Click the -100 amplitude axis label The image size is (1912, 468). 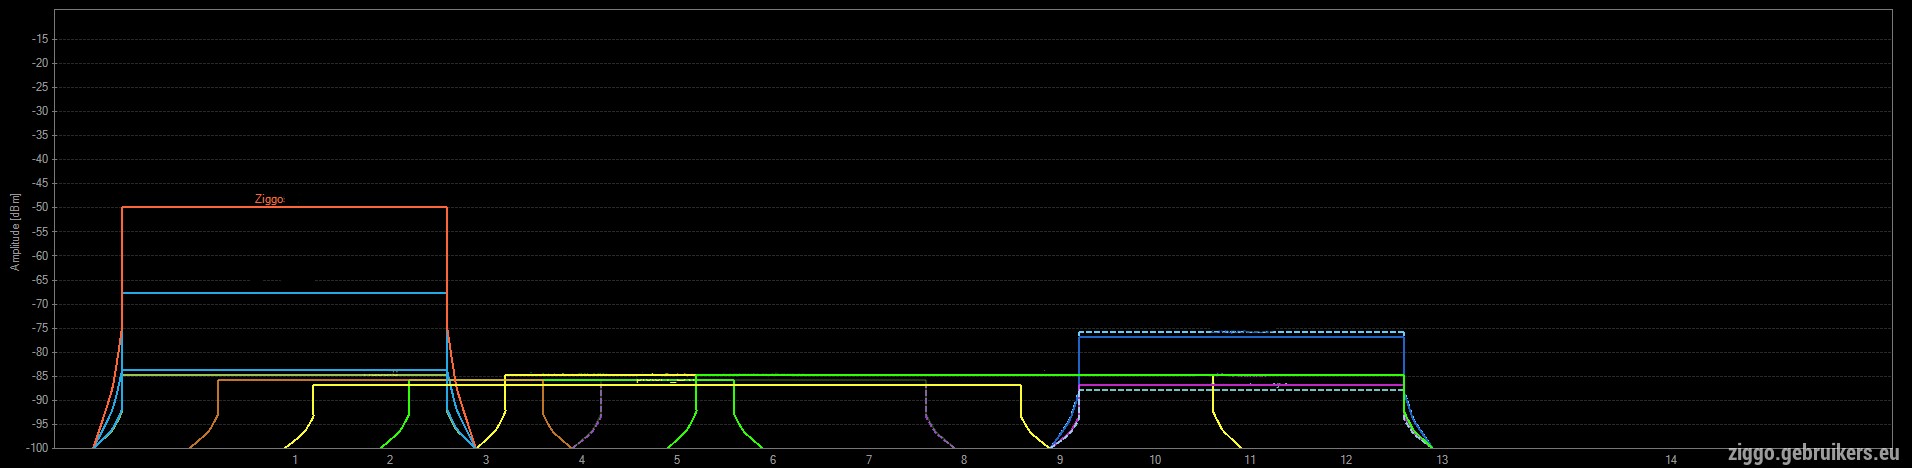coord(40,448)
